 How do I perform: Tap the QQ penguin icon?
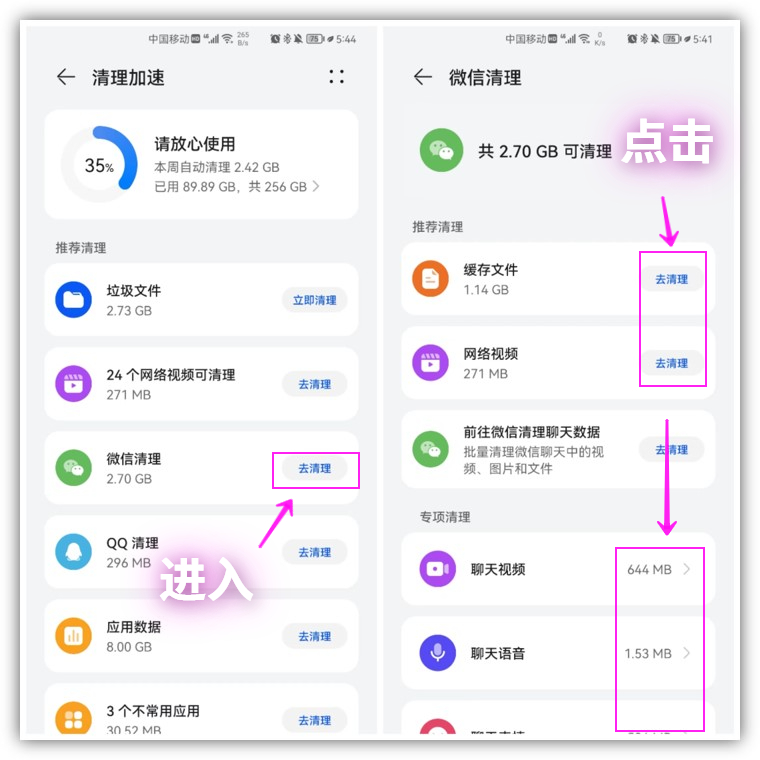[73, 552]
